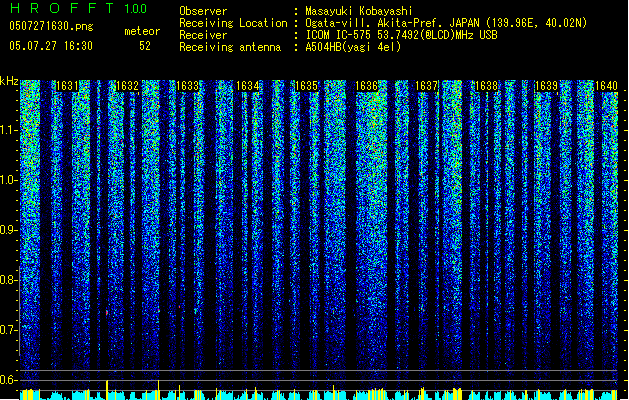
Task: Click the 0.7 frequency axis tick
Action: [9, 330]
